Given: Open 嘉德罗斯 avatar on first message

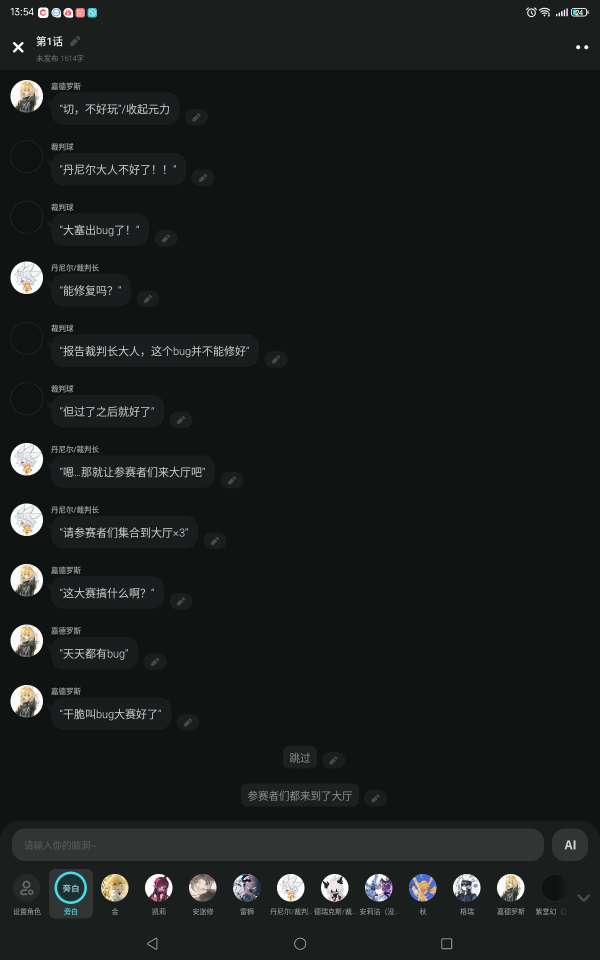Looking at the screenshot, I should click(x=27, y=96).
